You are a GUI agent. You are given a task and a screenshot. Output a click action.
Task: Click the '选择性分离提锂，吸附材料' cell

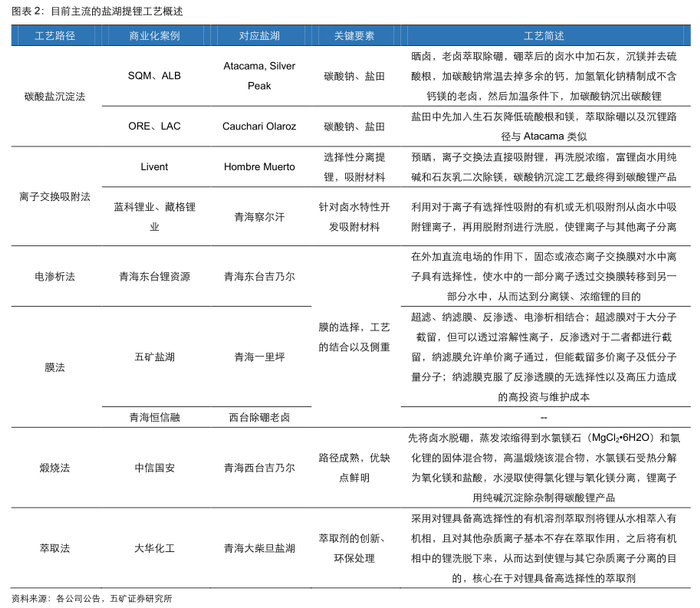point(354,167)
